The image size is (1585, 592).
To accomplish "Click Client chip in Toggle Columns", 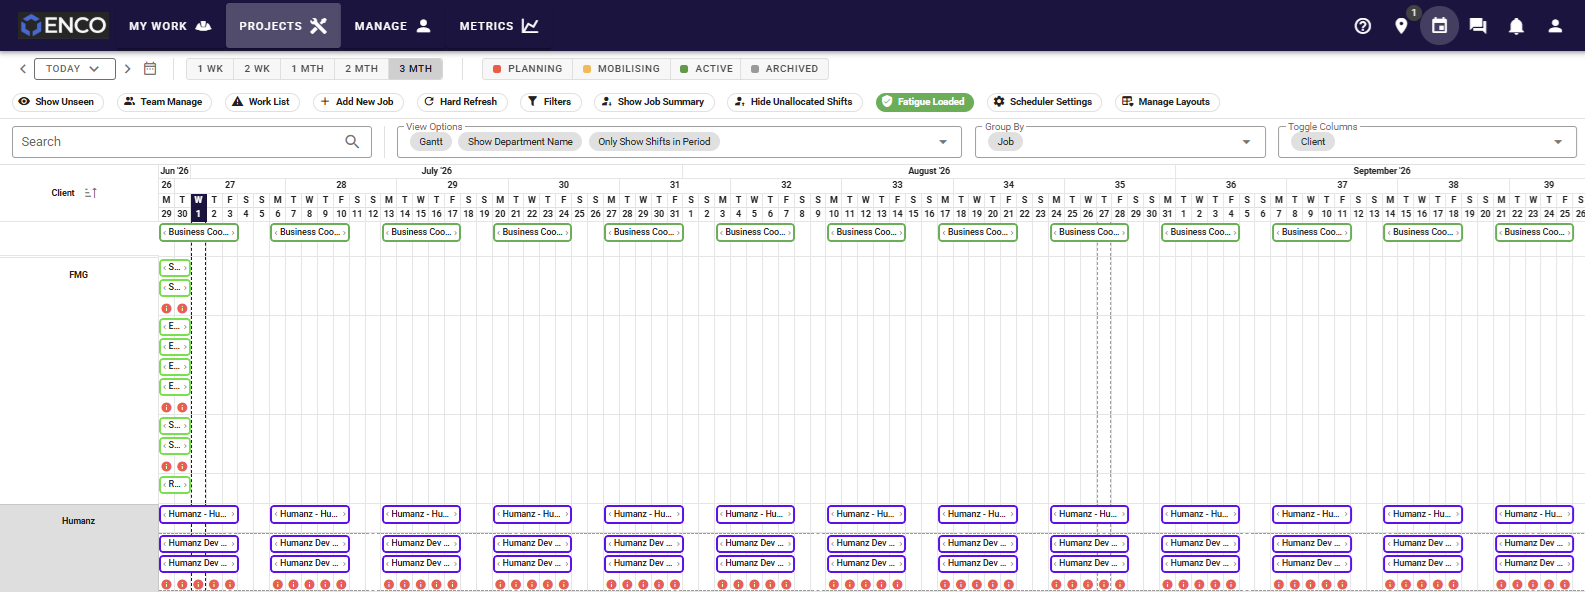I will click(1313, 142).
